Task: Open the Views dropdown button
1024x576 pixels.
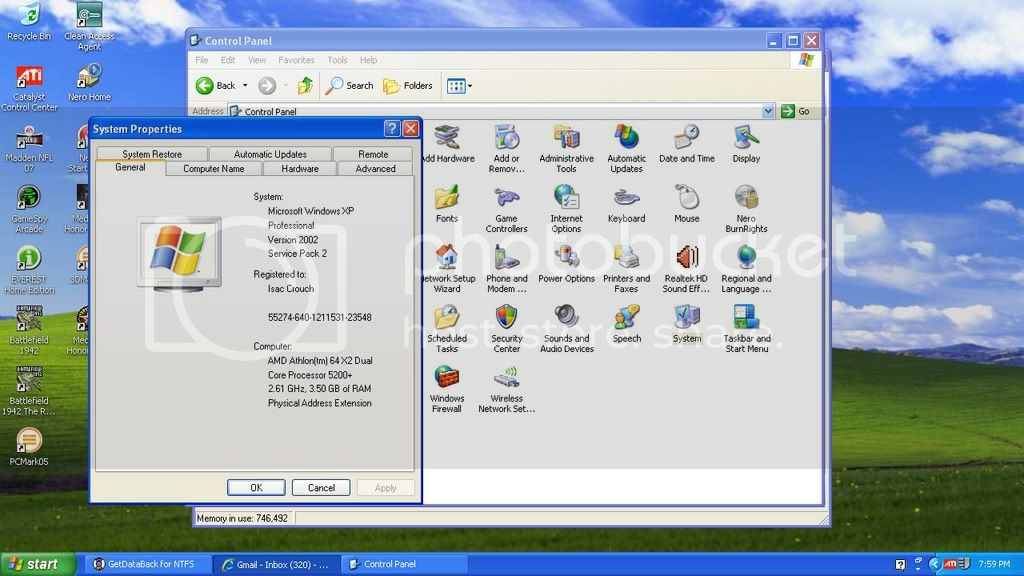Action: 459,86
